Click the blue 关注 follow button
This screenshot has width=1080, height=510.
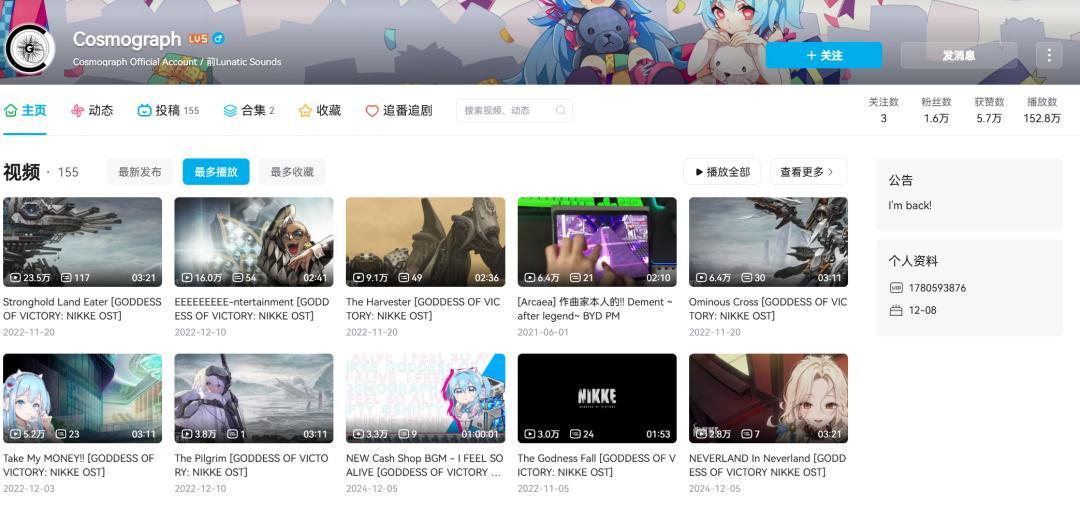tap(824, 56)
